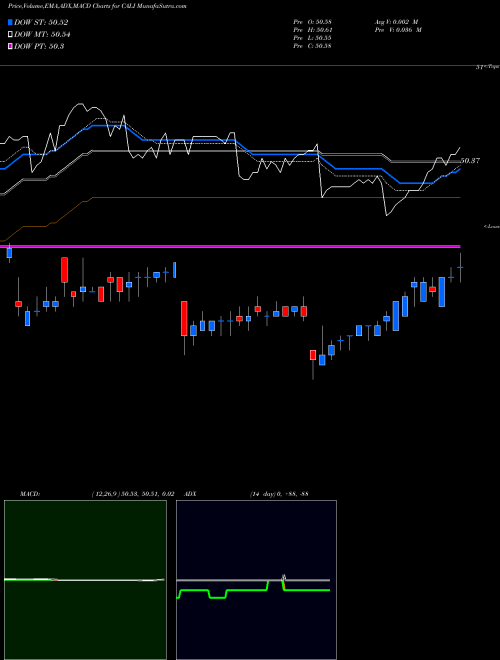This screenshot has width=500, height=660.
Task: Click the MACD: panel heading
Action: 30,494
